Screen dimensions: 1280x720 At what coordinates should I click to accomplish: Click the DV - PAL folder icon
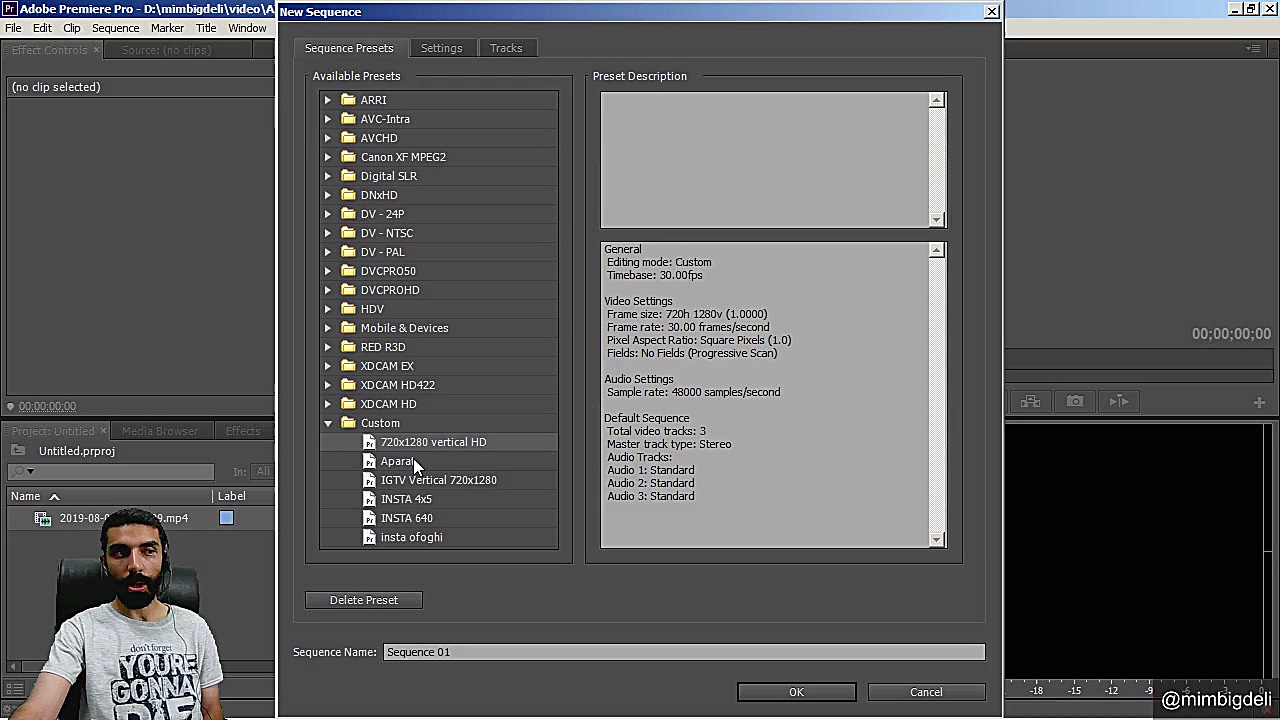pyautogui.click(x=348, y=252)
